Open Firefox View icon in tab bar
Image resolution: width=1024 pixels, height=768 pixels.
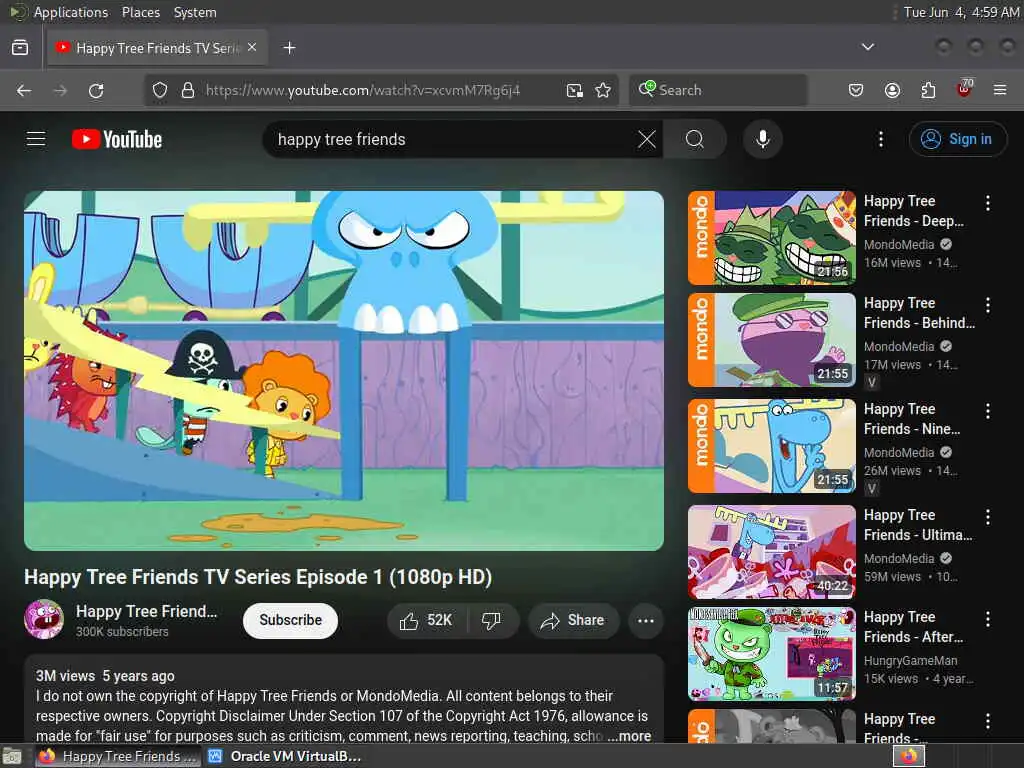(x=20, y=48)
